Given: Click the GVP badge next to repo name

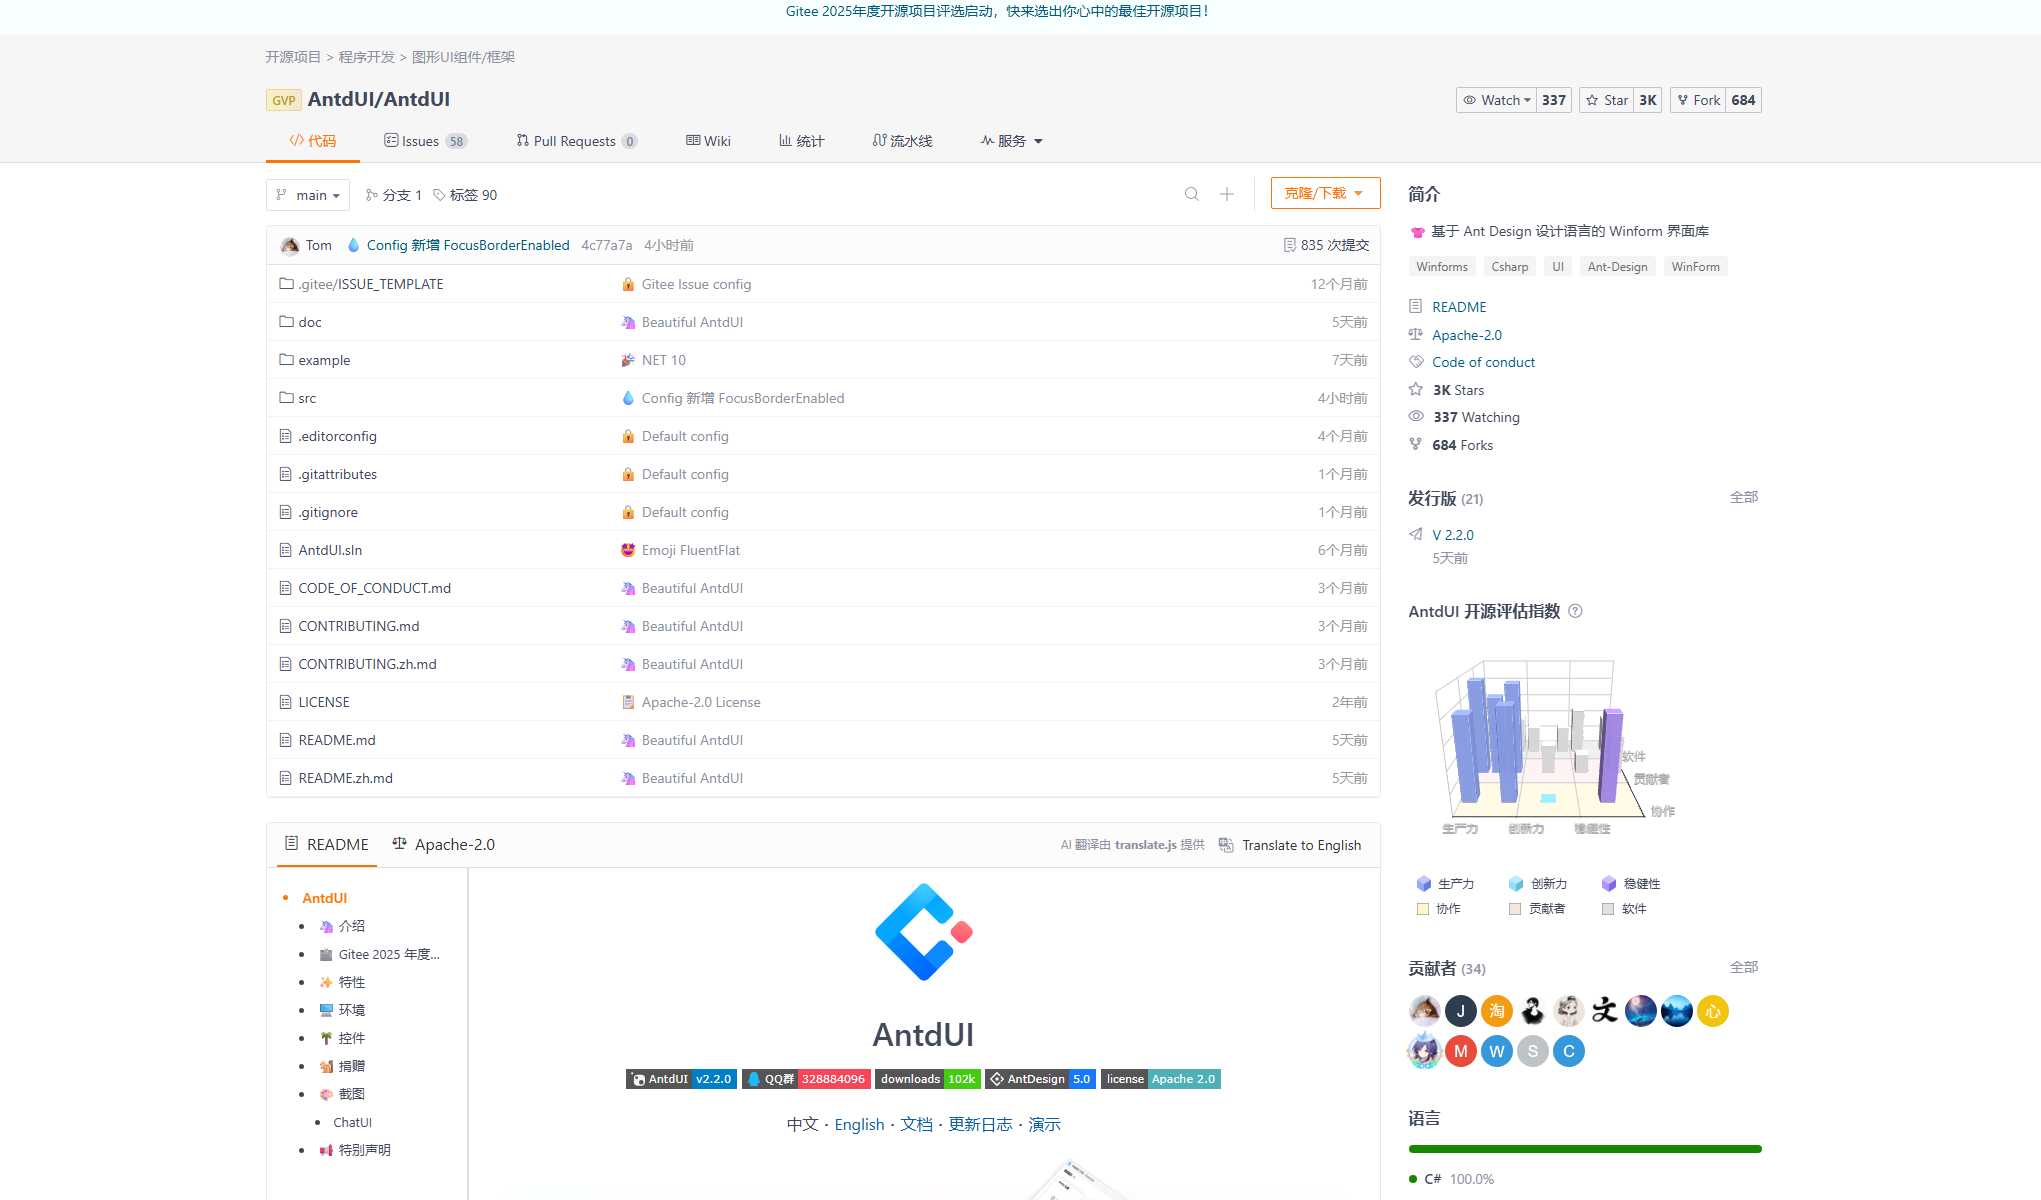Looking at the screenshot, I should pos(283,100).
